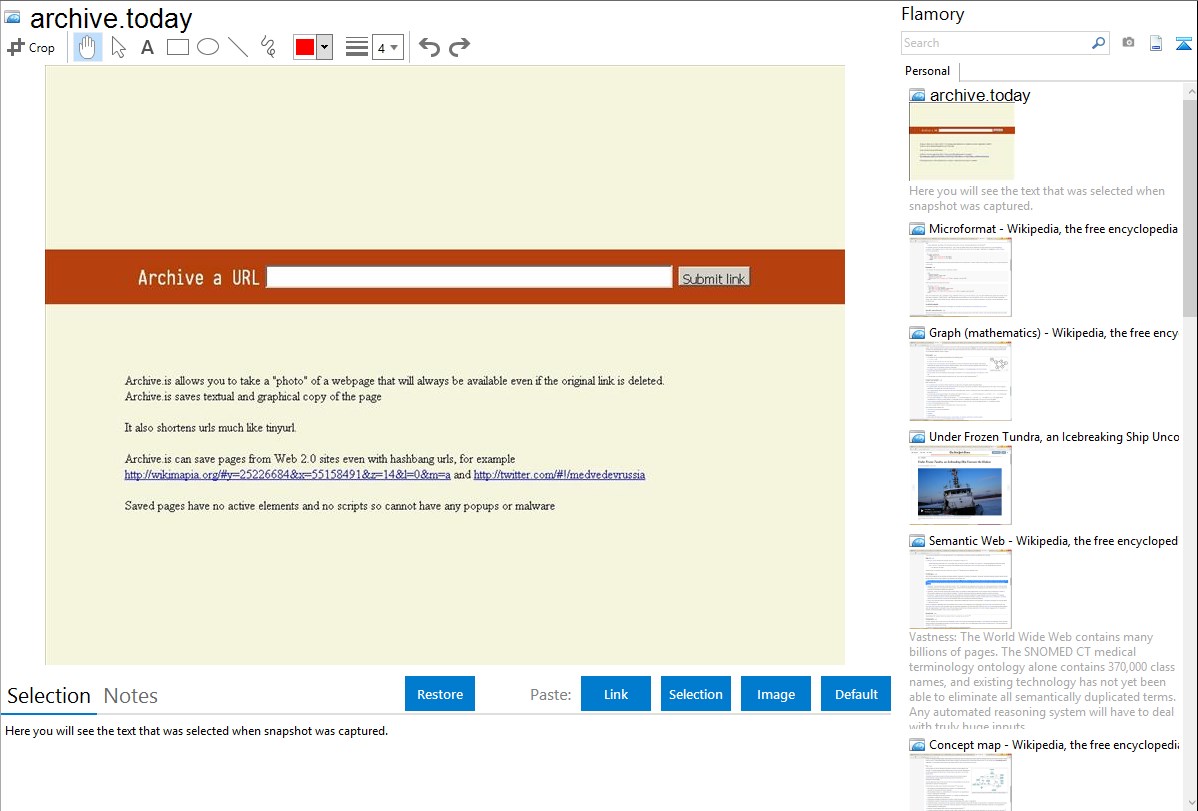Click the icon beside Graph (mathematics) entry
The image size is (1198, 811).
click(x=918, y=333)
